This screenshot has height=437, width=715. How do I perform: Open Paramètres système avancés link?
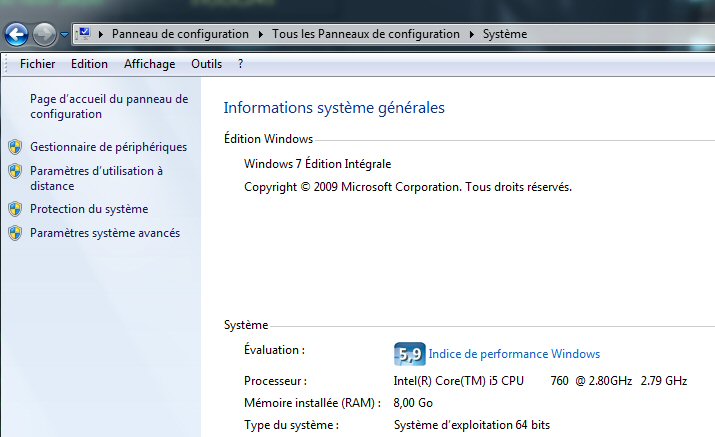coord(105,233)
